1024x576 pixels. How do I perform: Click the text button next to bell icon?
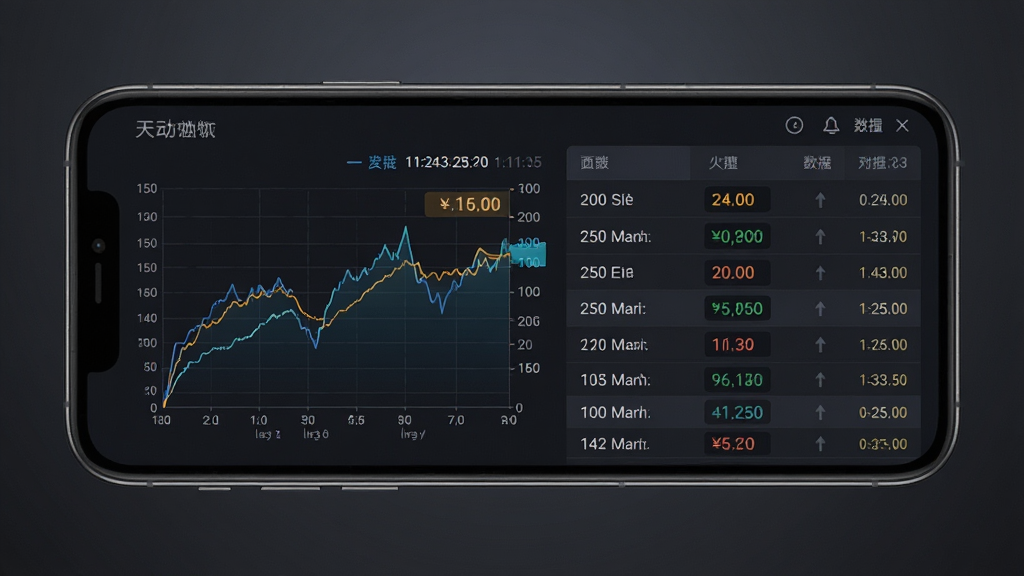tap(868, 125)
